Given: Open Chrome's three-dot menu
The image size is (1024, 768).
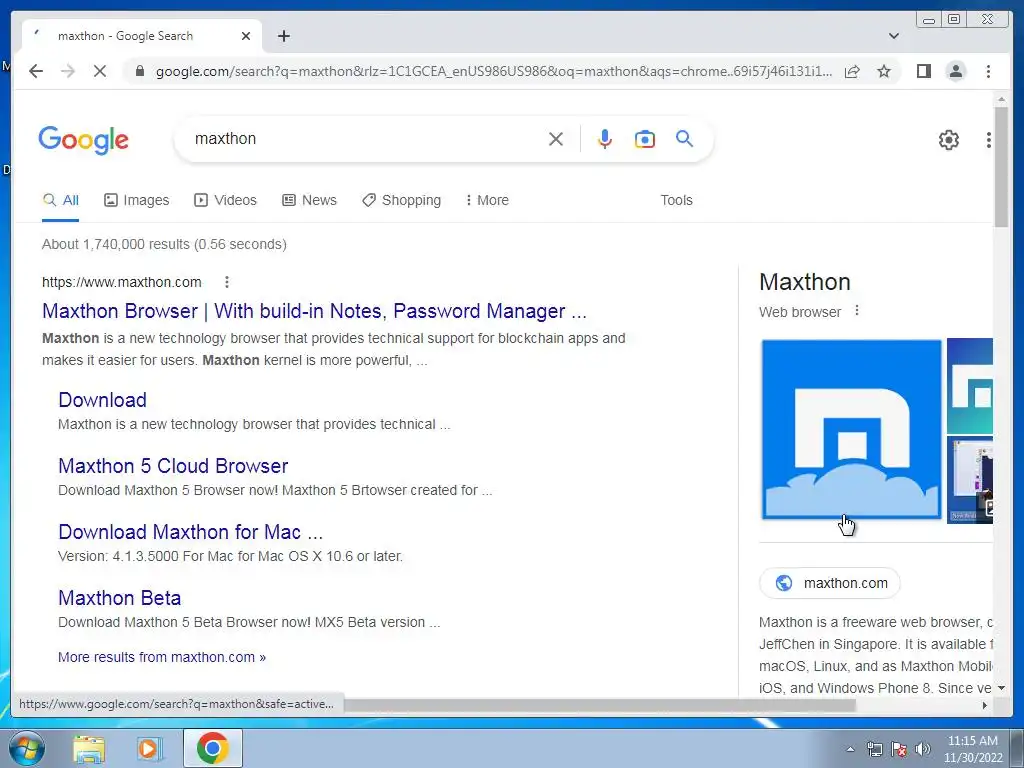Looking at the screenshot, I should [x=988, y=71].
